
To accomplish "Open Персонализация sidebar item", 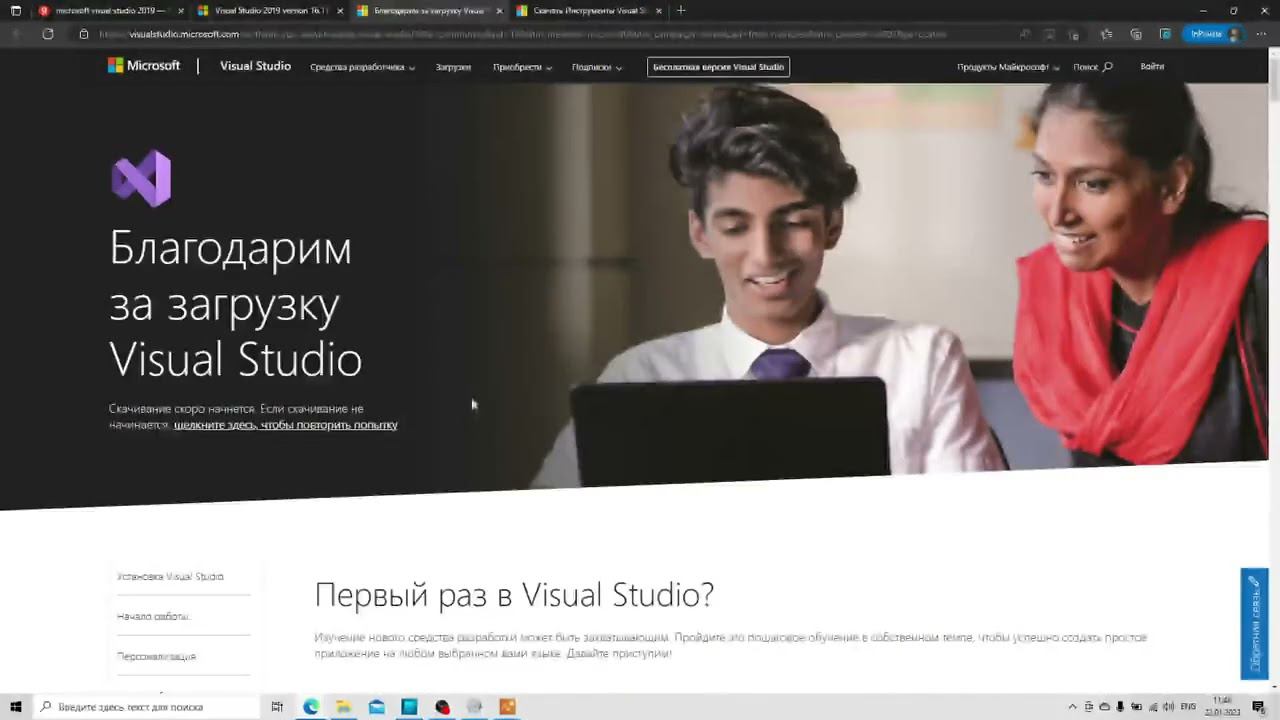I will (x=156, y=657).
